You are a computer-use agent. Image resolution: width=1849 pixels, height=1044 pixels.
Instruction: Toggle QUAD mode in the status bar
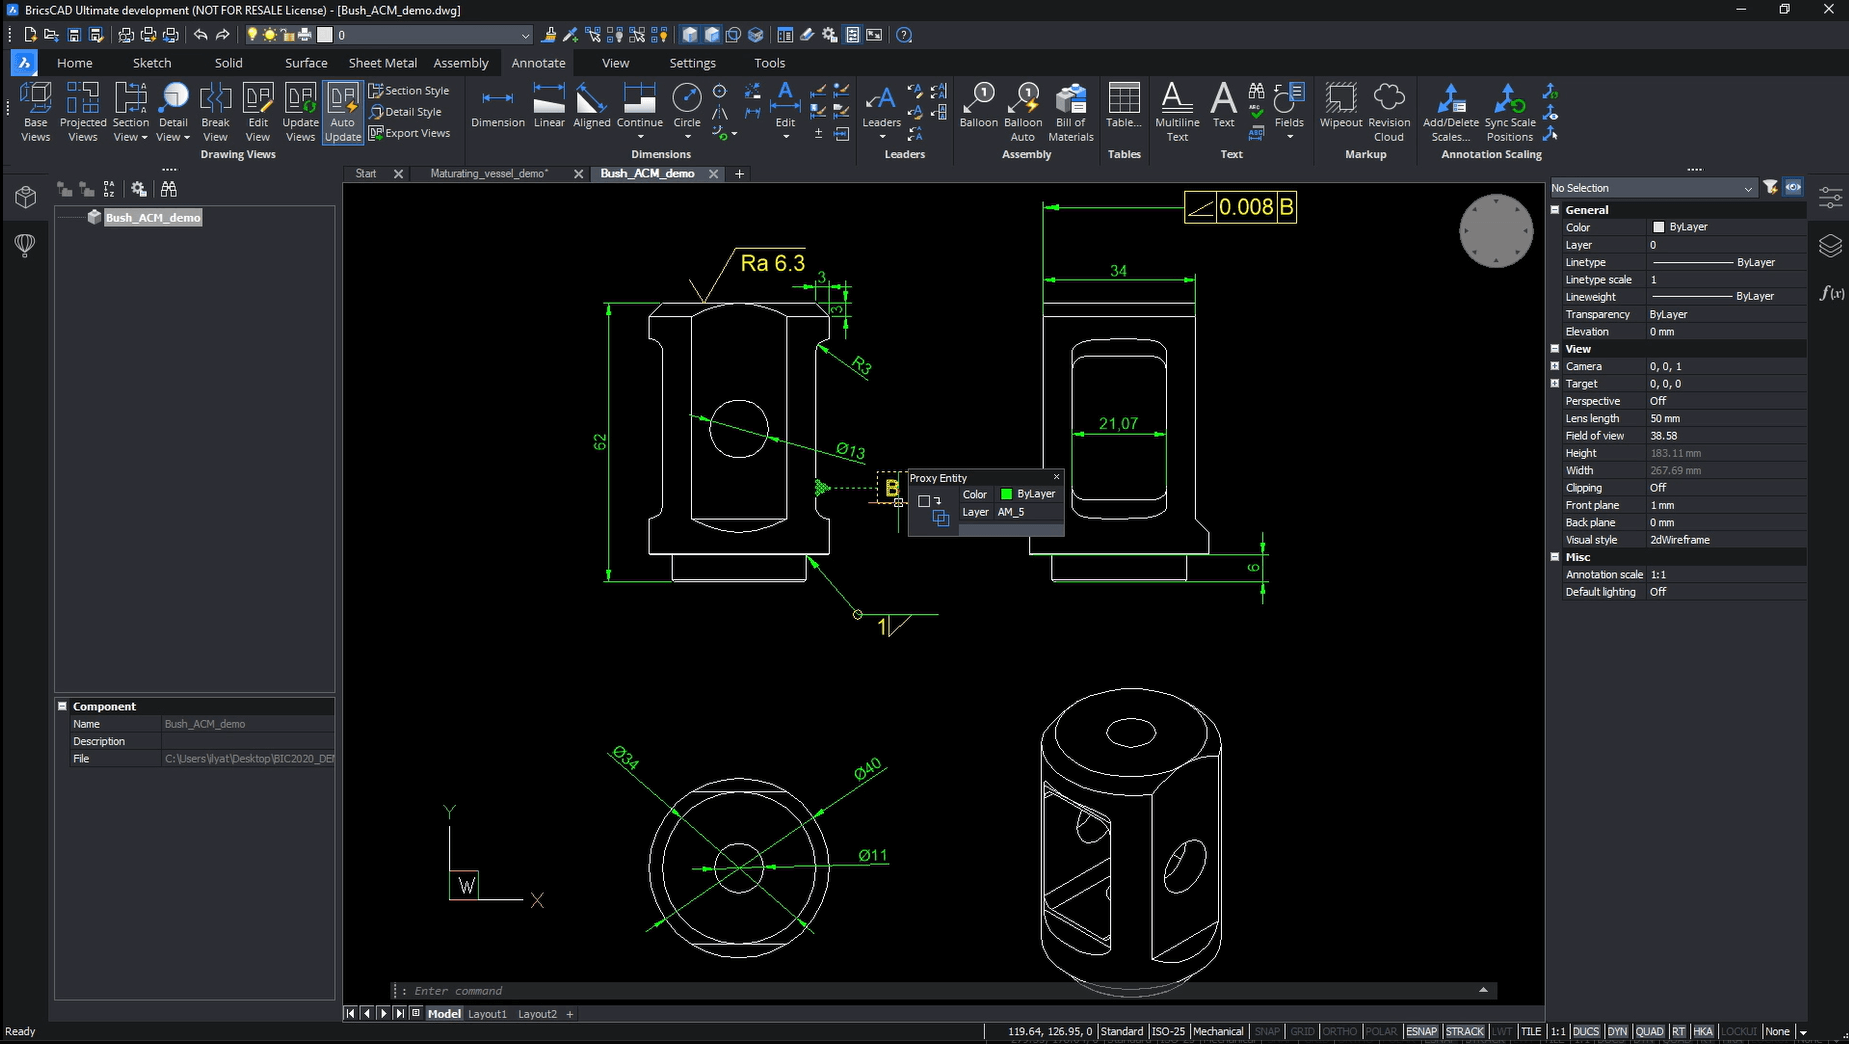pyautogui.click(x=1650, y=1031)
